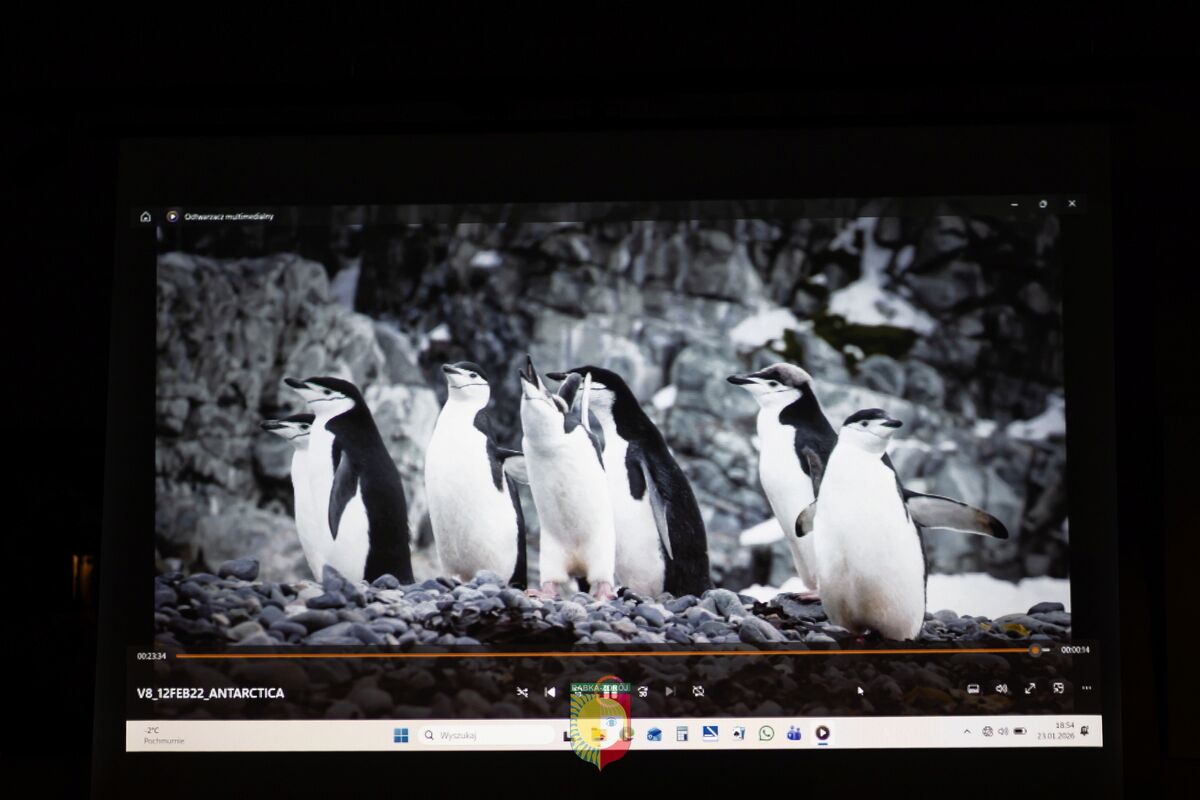Click the Media Player taskbar icon
The image size is (1200, 800).
(822, 733)
